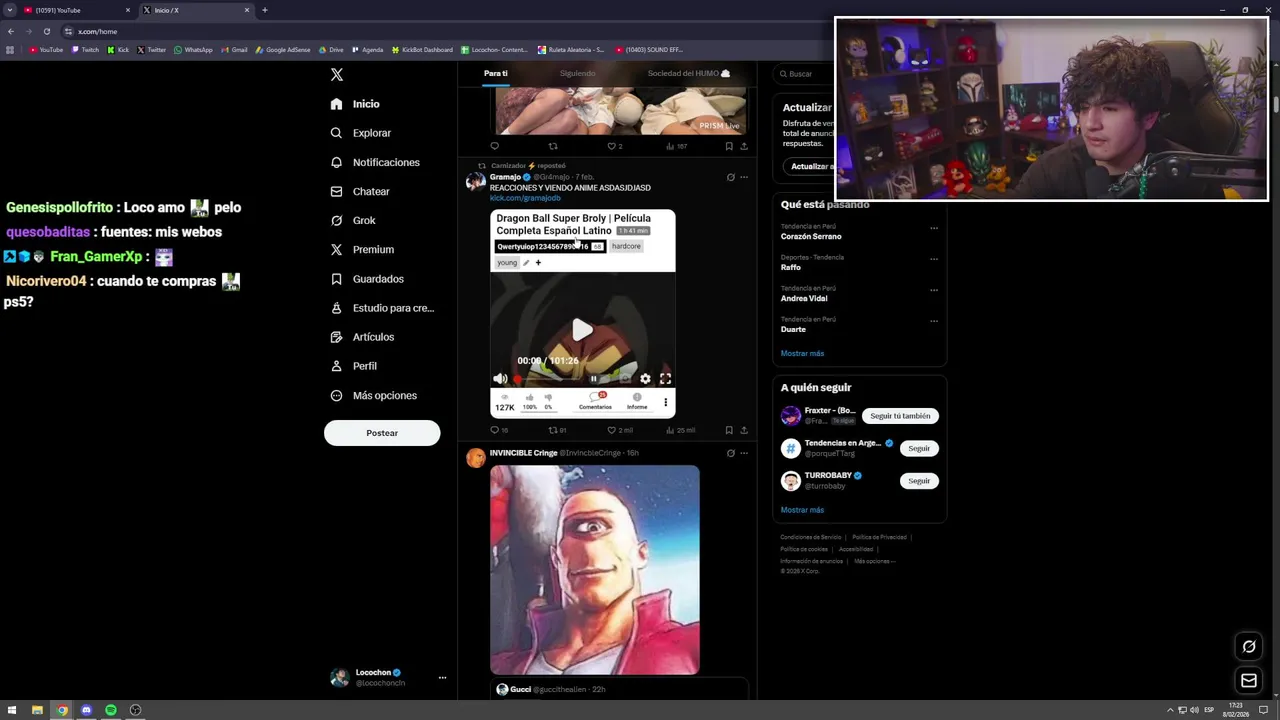Open Artículos in the sidebar
The image size is (1280, 720).
coord(362,337)
